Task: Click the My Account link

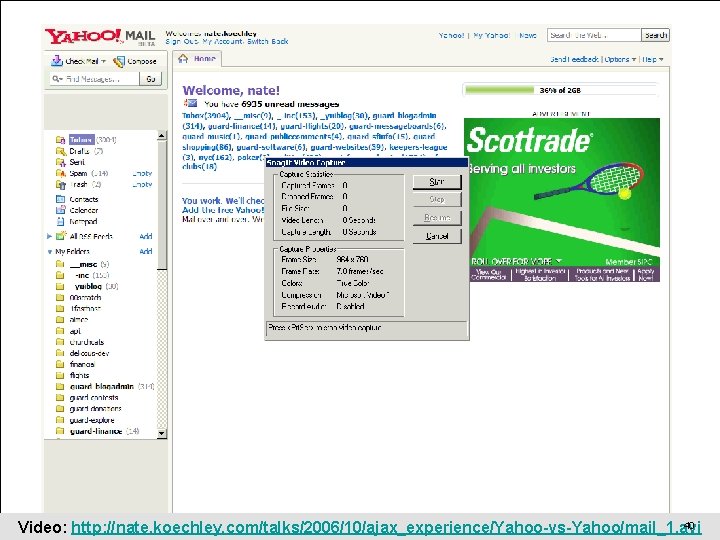Action: [x=222, y=41]
